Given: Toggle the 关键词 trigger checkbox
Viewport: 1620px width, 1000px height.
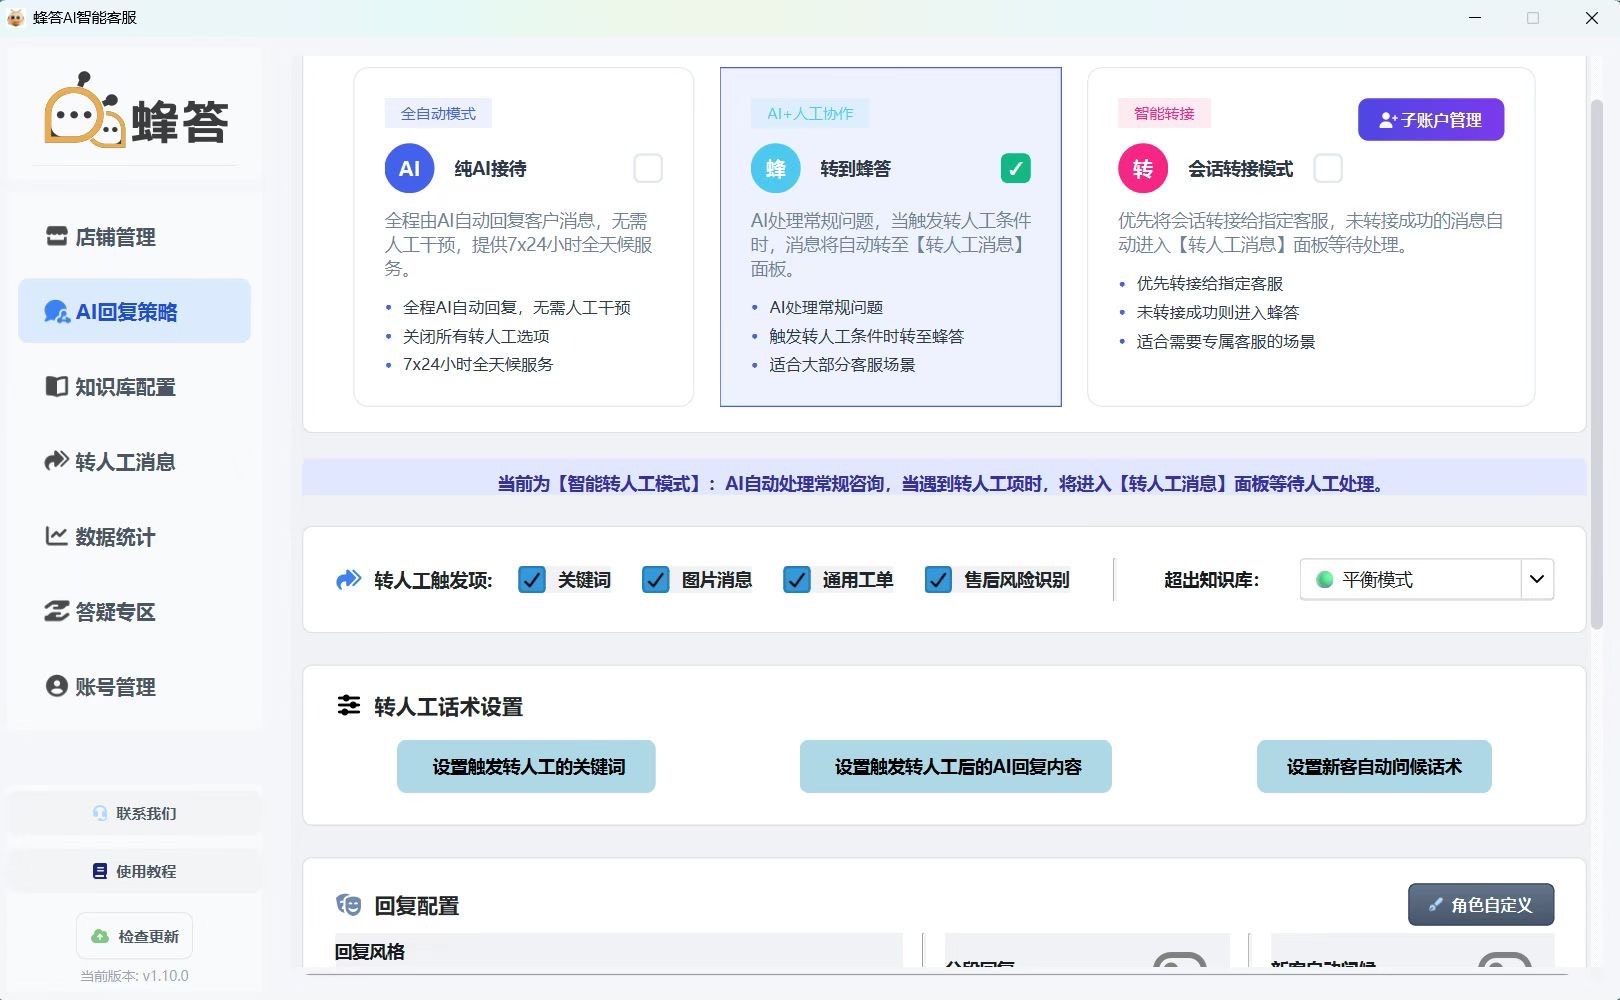Looking at the screenshot, I should [532, 580].
